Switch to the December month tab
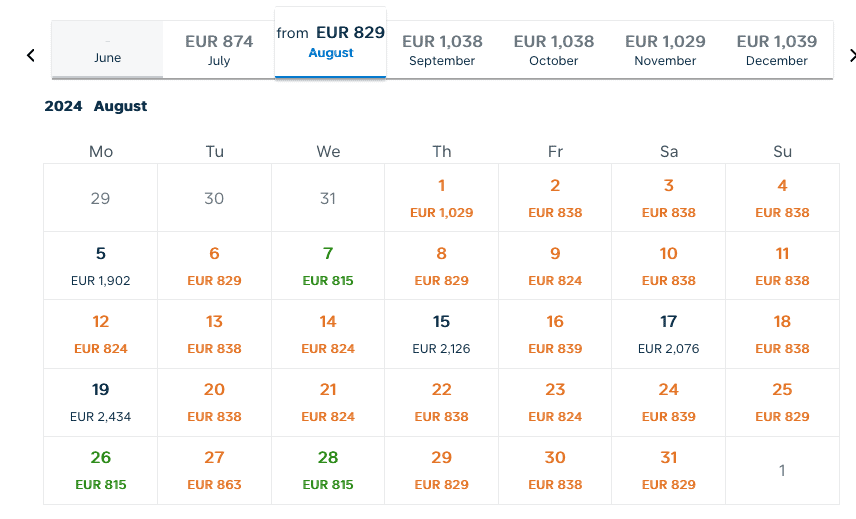The height and width of the screenshot is (519, 856). tap(777, 50)
